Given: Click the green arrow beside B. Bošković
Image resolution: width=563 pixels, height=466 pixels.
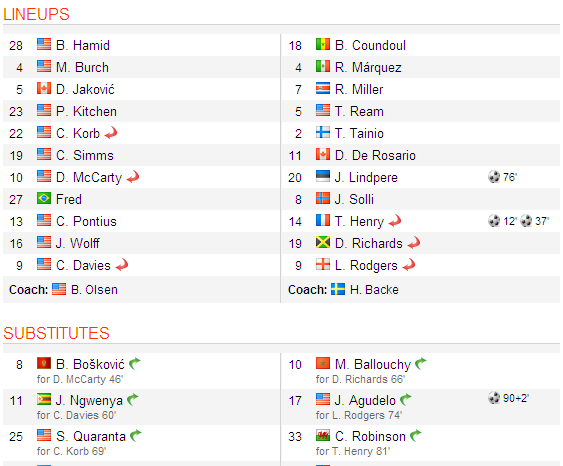Looking at the screenshot, I should tap(135, 363).
